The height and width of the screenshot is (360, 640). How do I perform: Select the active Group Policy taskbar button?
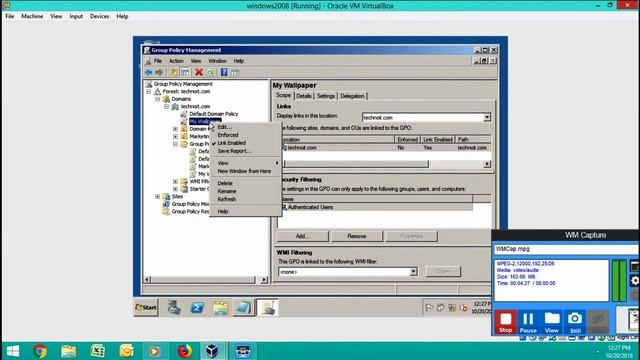pyautogui.click(x=268, y=307)
